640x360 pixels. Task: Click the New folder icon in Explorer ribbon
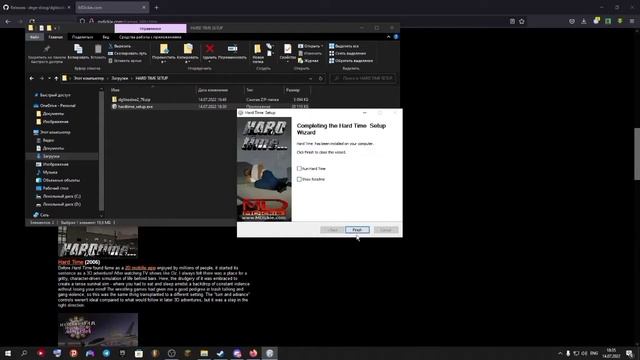pyautogui.click(x=258, y=49)
